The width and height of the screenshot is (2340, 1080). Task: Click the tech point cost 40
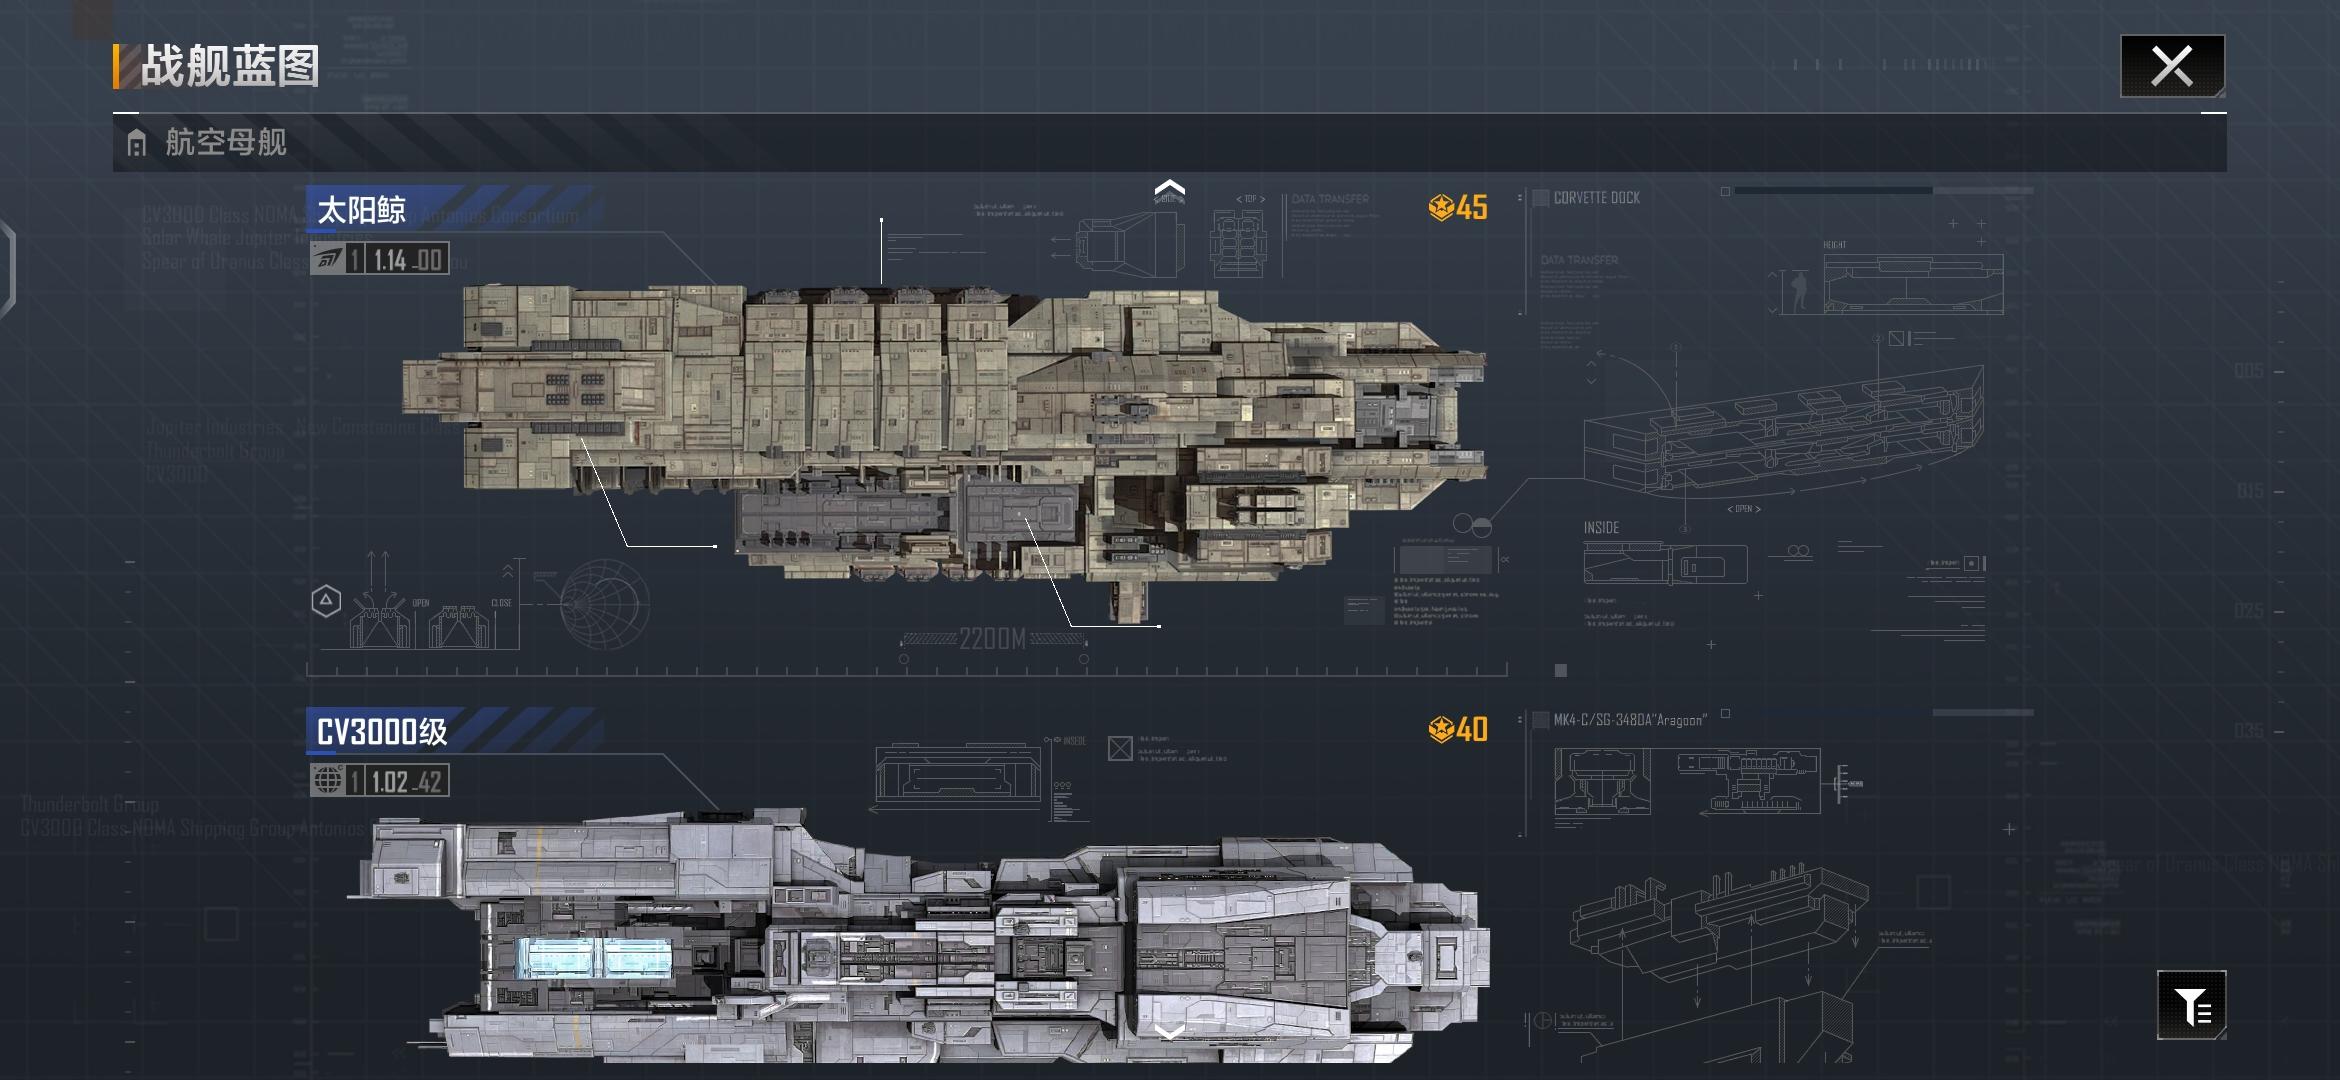1472,729
